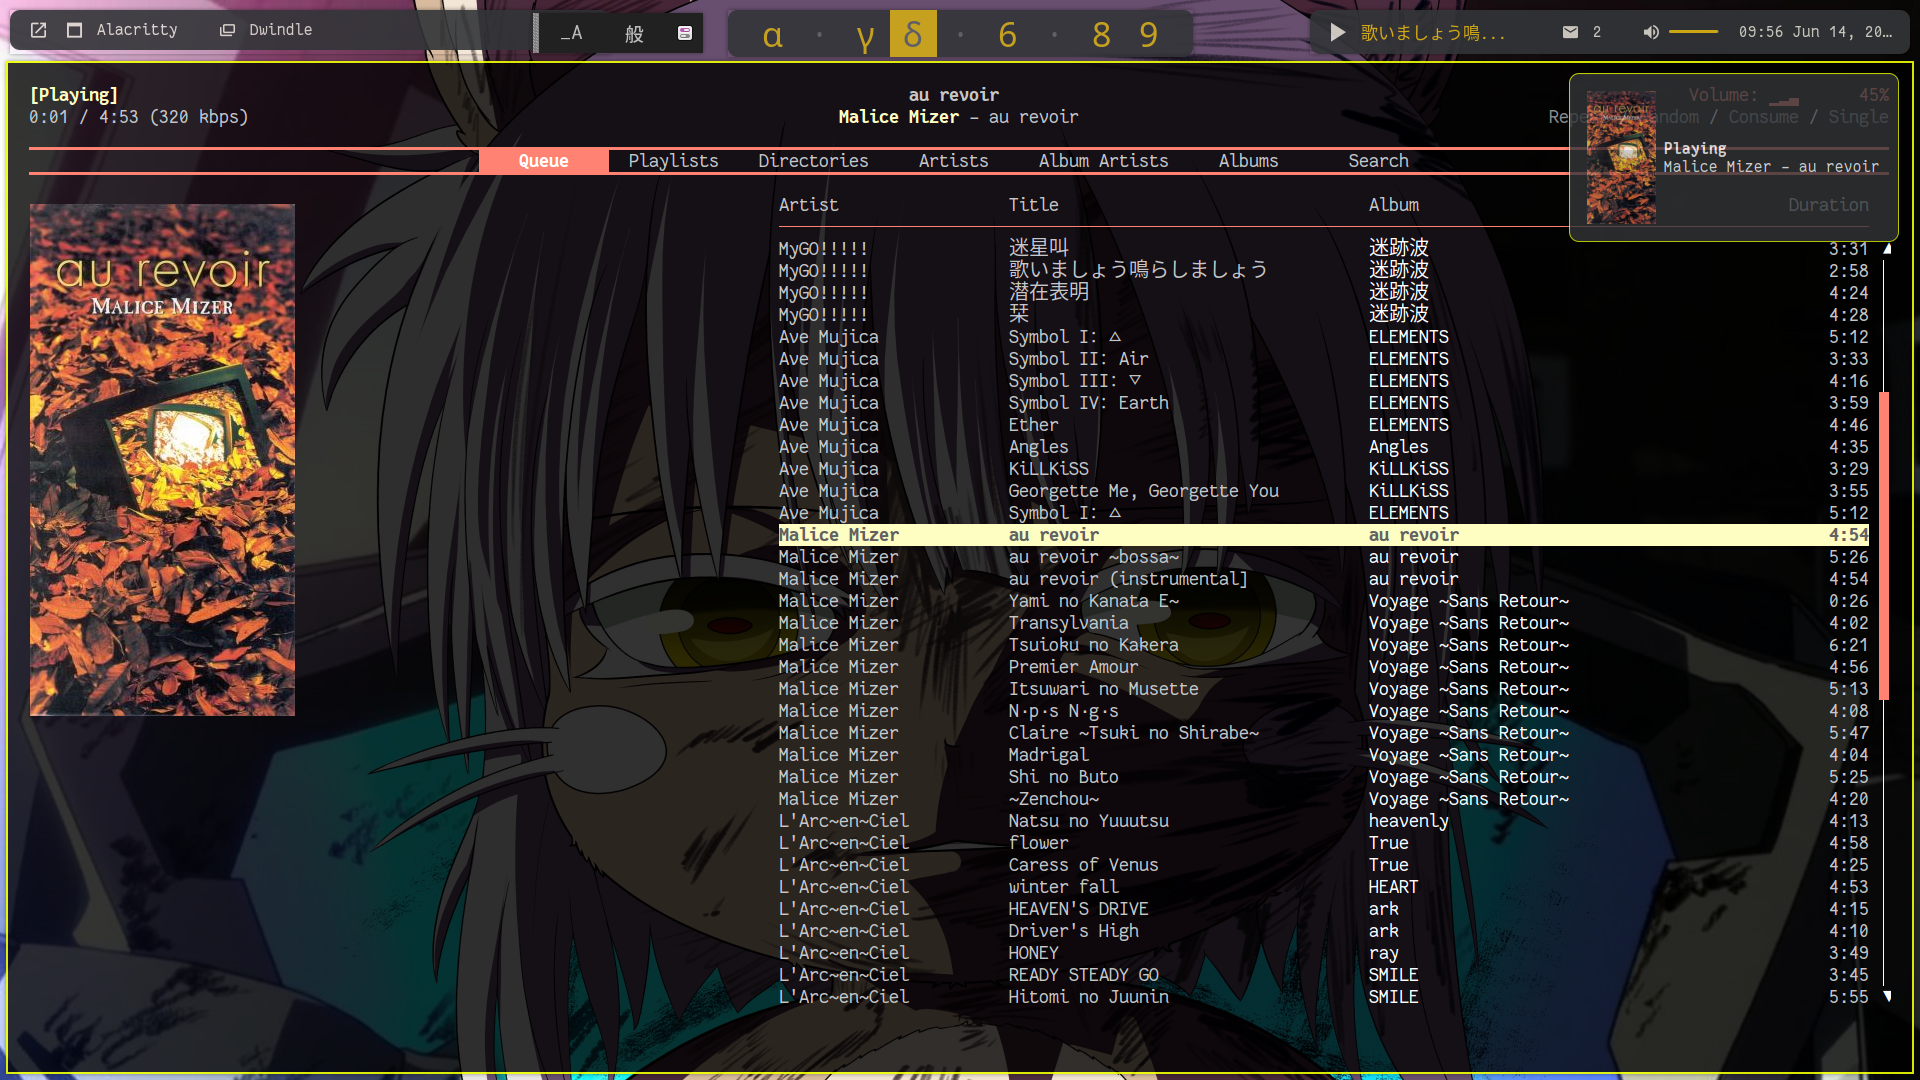Image resolution: width=1920 pixels, height=1080 pixels.
Task: Click the notification popup album thumbnail
Action: (x=1621, y=158)
